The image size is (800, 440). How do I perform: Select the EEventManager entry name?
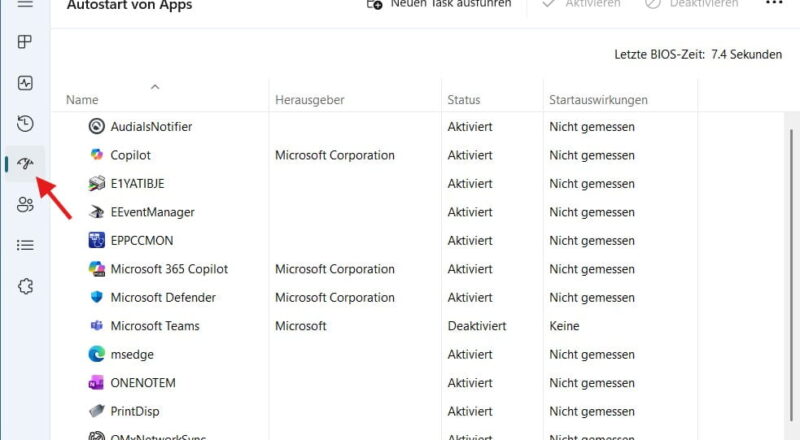click(153, 212)
